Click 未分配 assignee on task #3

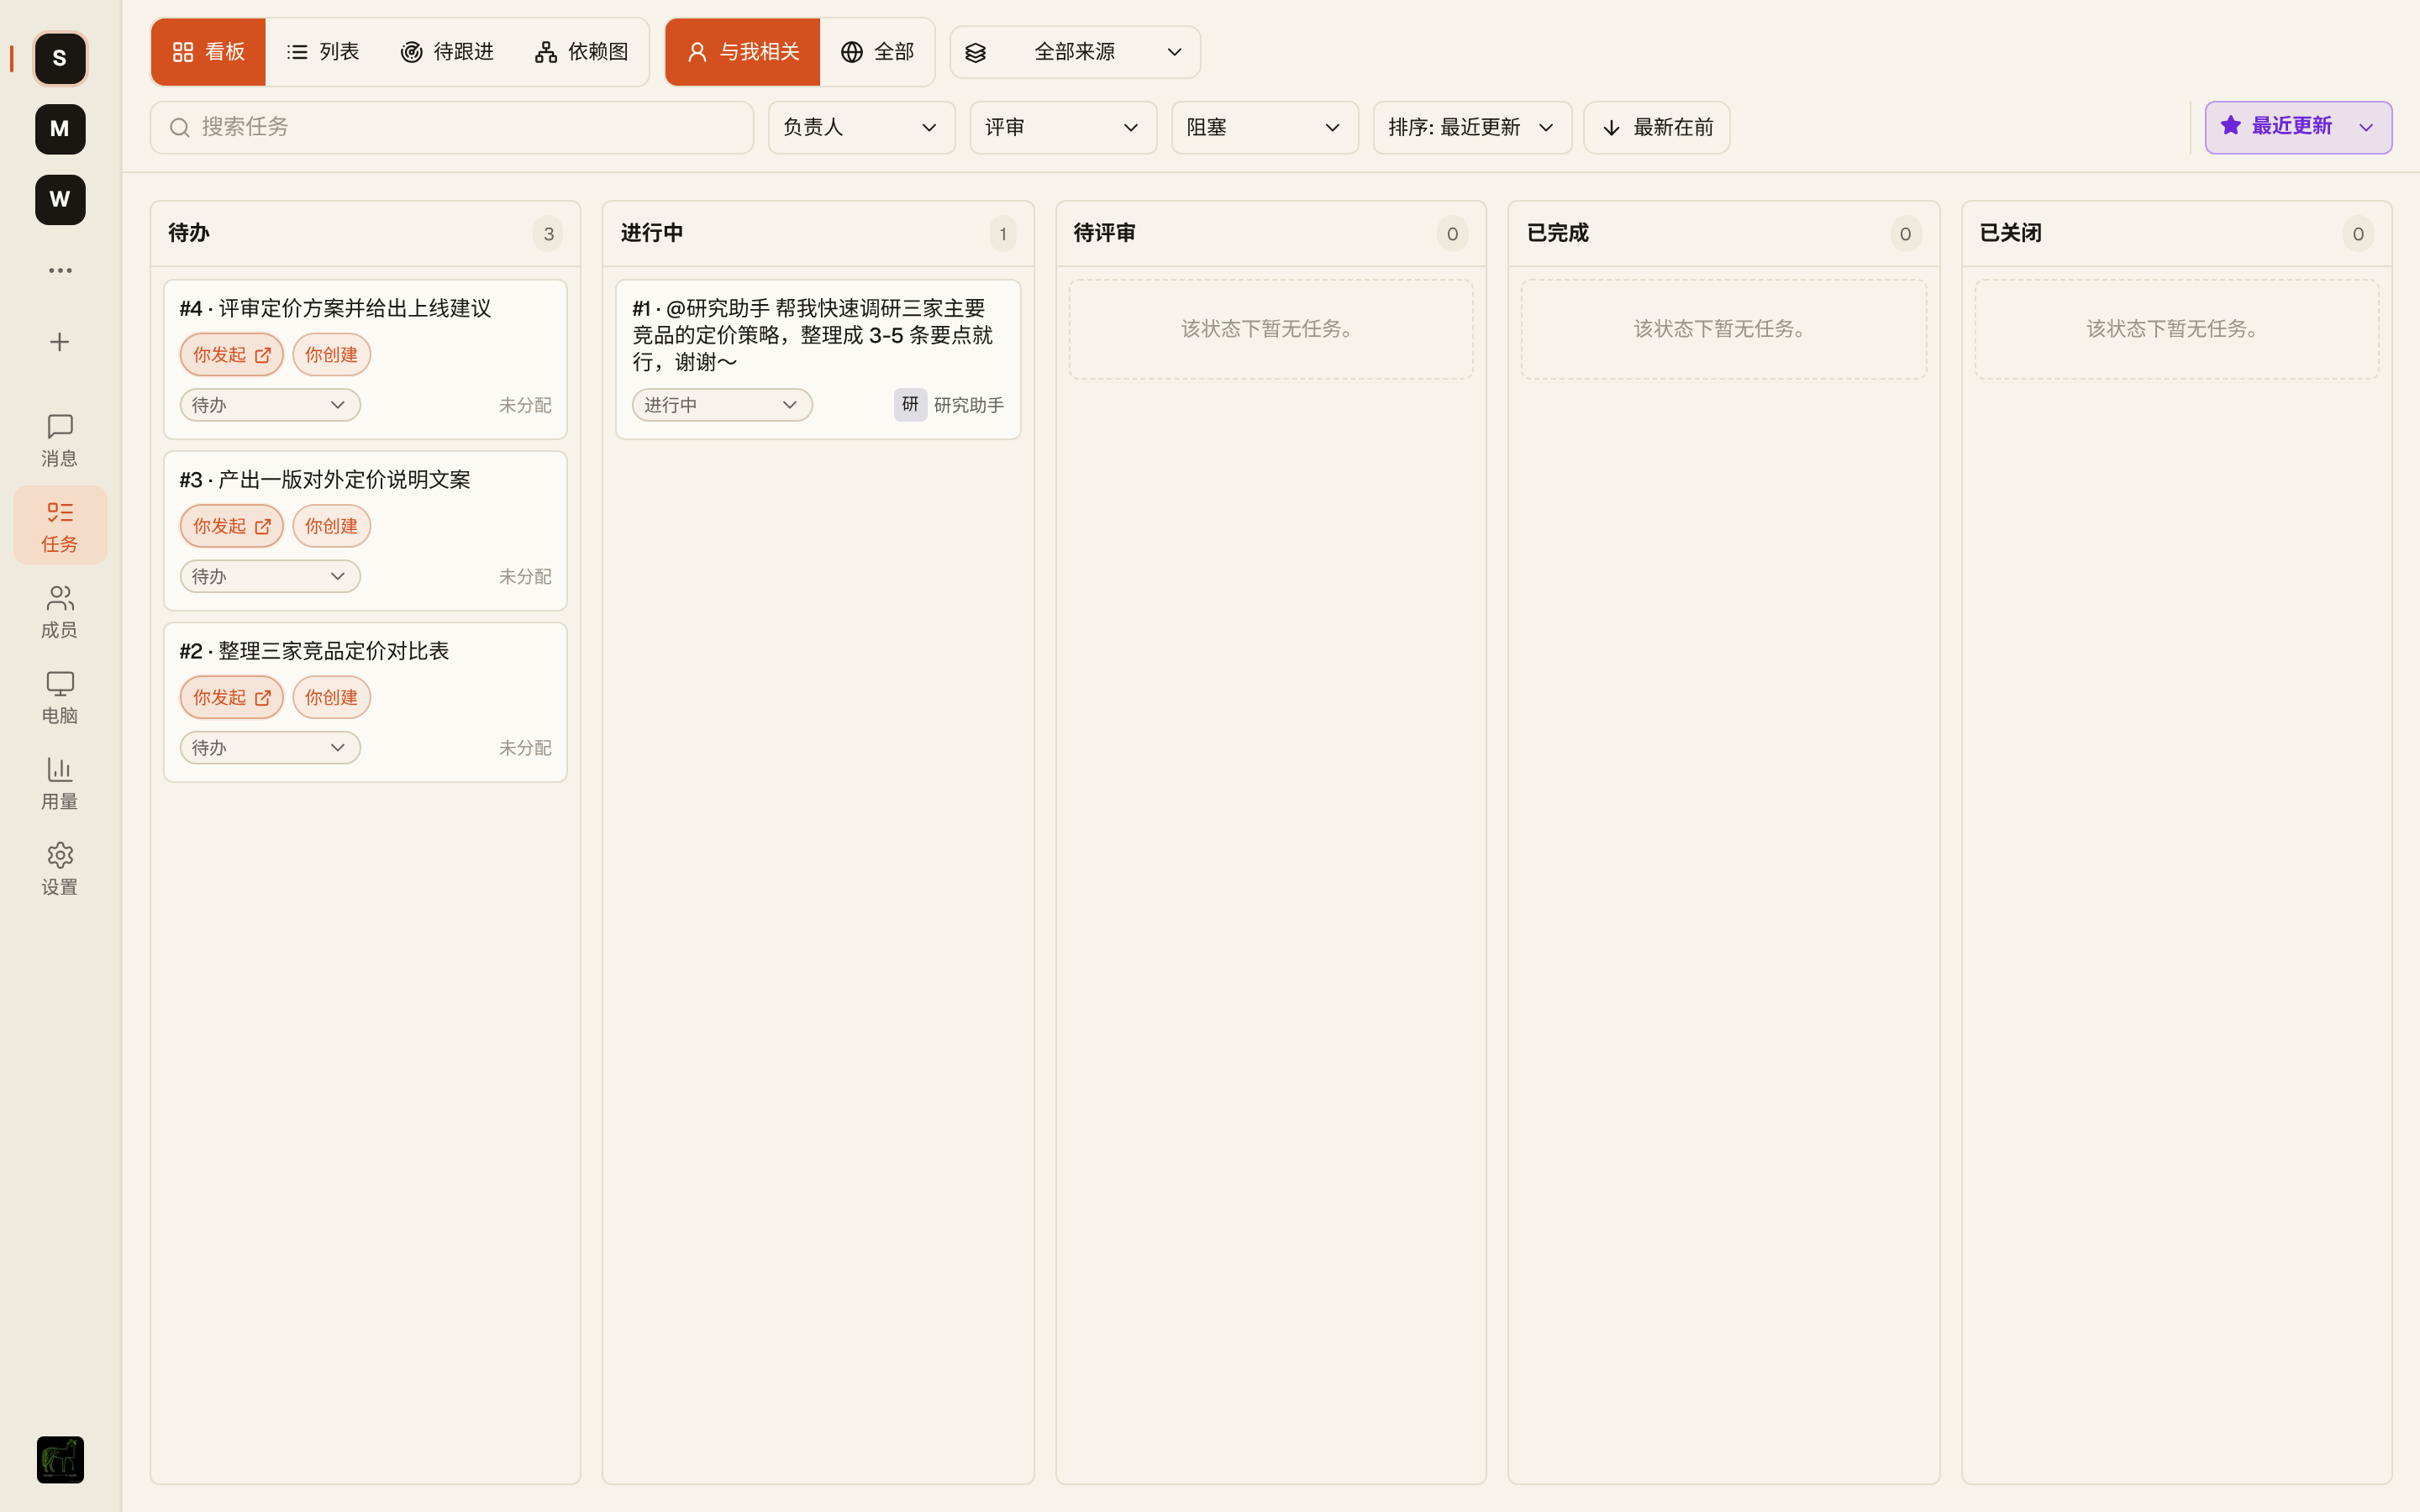pos(525,576)
